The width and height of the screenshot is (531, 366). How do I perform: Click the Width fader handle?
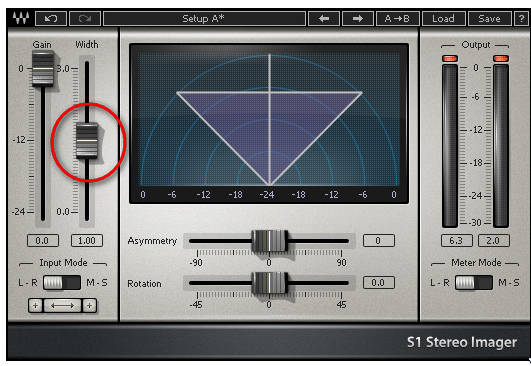tap(87, 140)
